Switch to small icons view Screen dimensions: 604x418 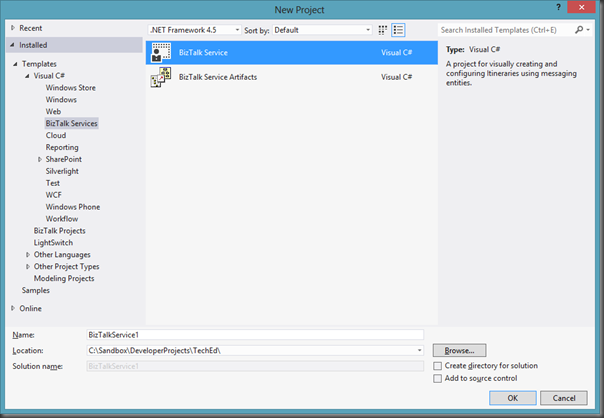pos(383,30)
